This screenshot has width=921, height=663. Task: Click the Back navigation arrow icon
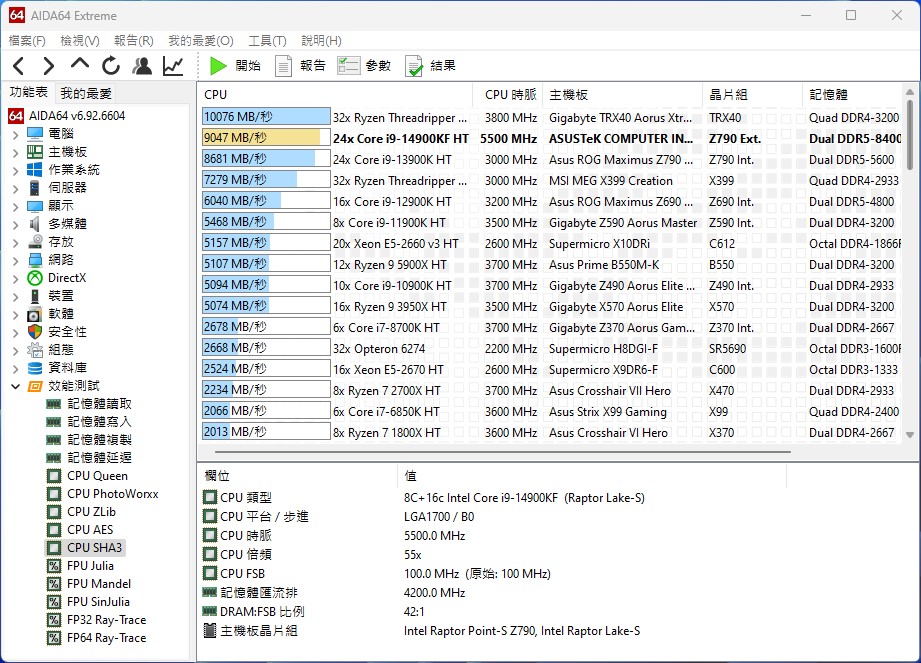(19, 66)
